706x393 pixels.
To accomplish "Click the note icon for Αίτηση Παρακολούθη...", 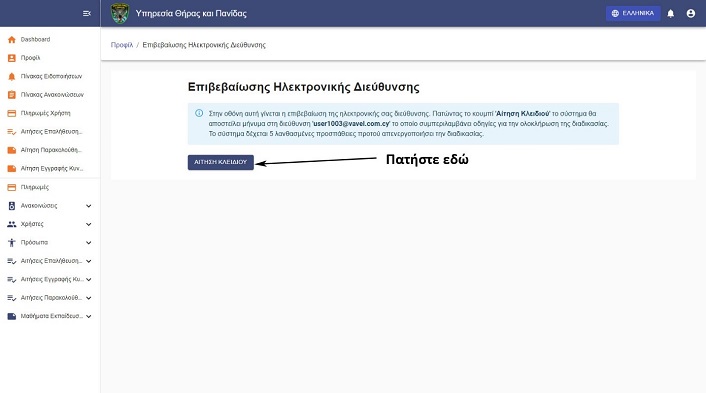I will pyautogui.click(x=12, y=150).
